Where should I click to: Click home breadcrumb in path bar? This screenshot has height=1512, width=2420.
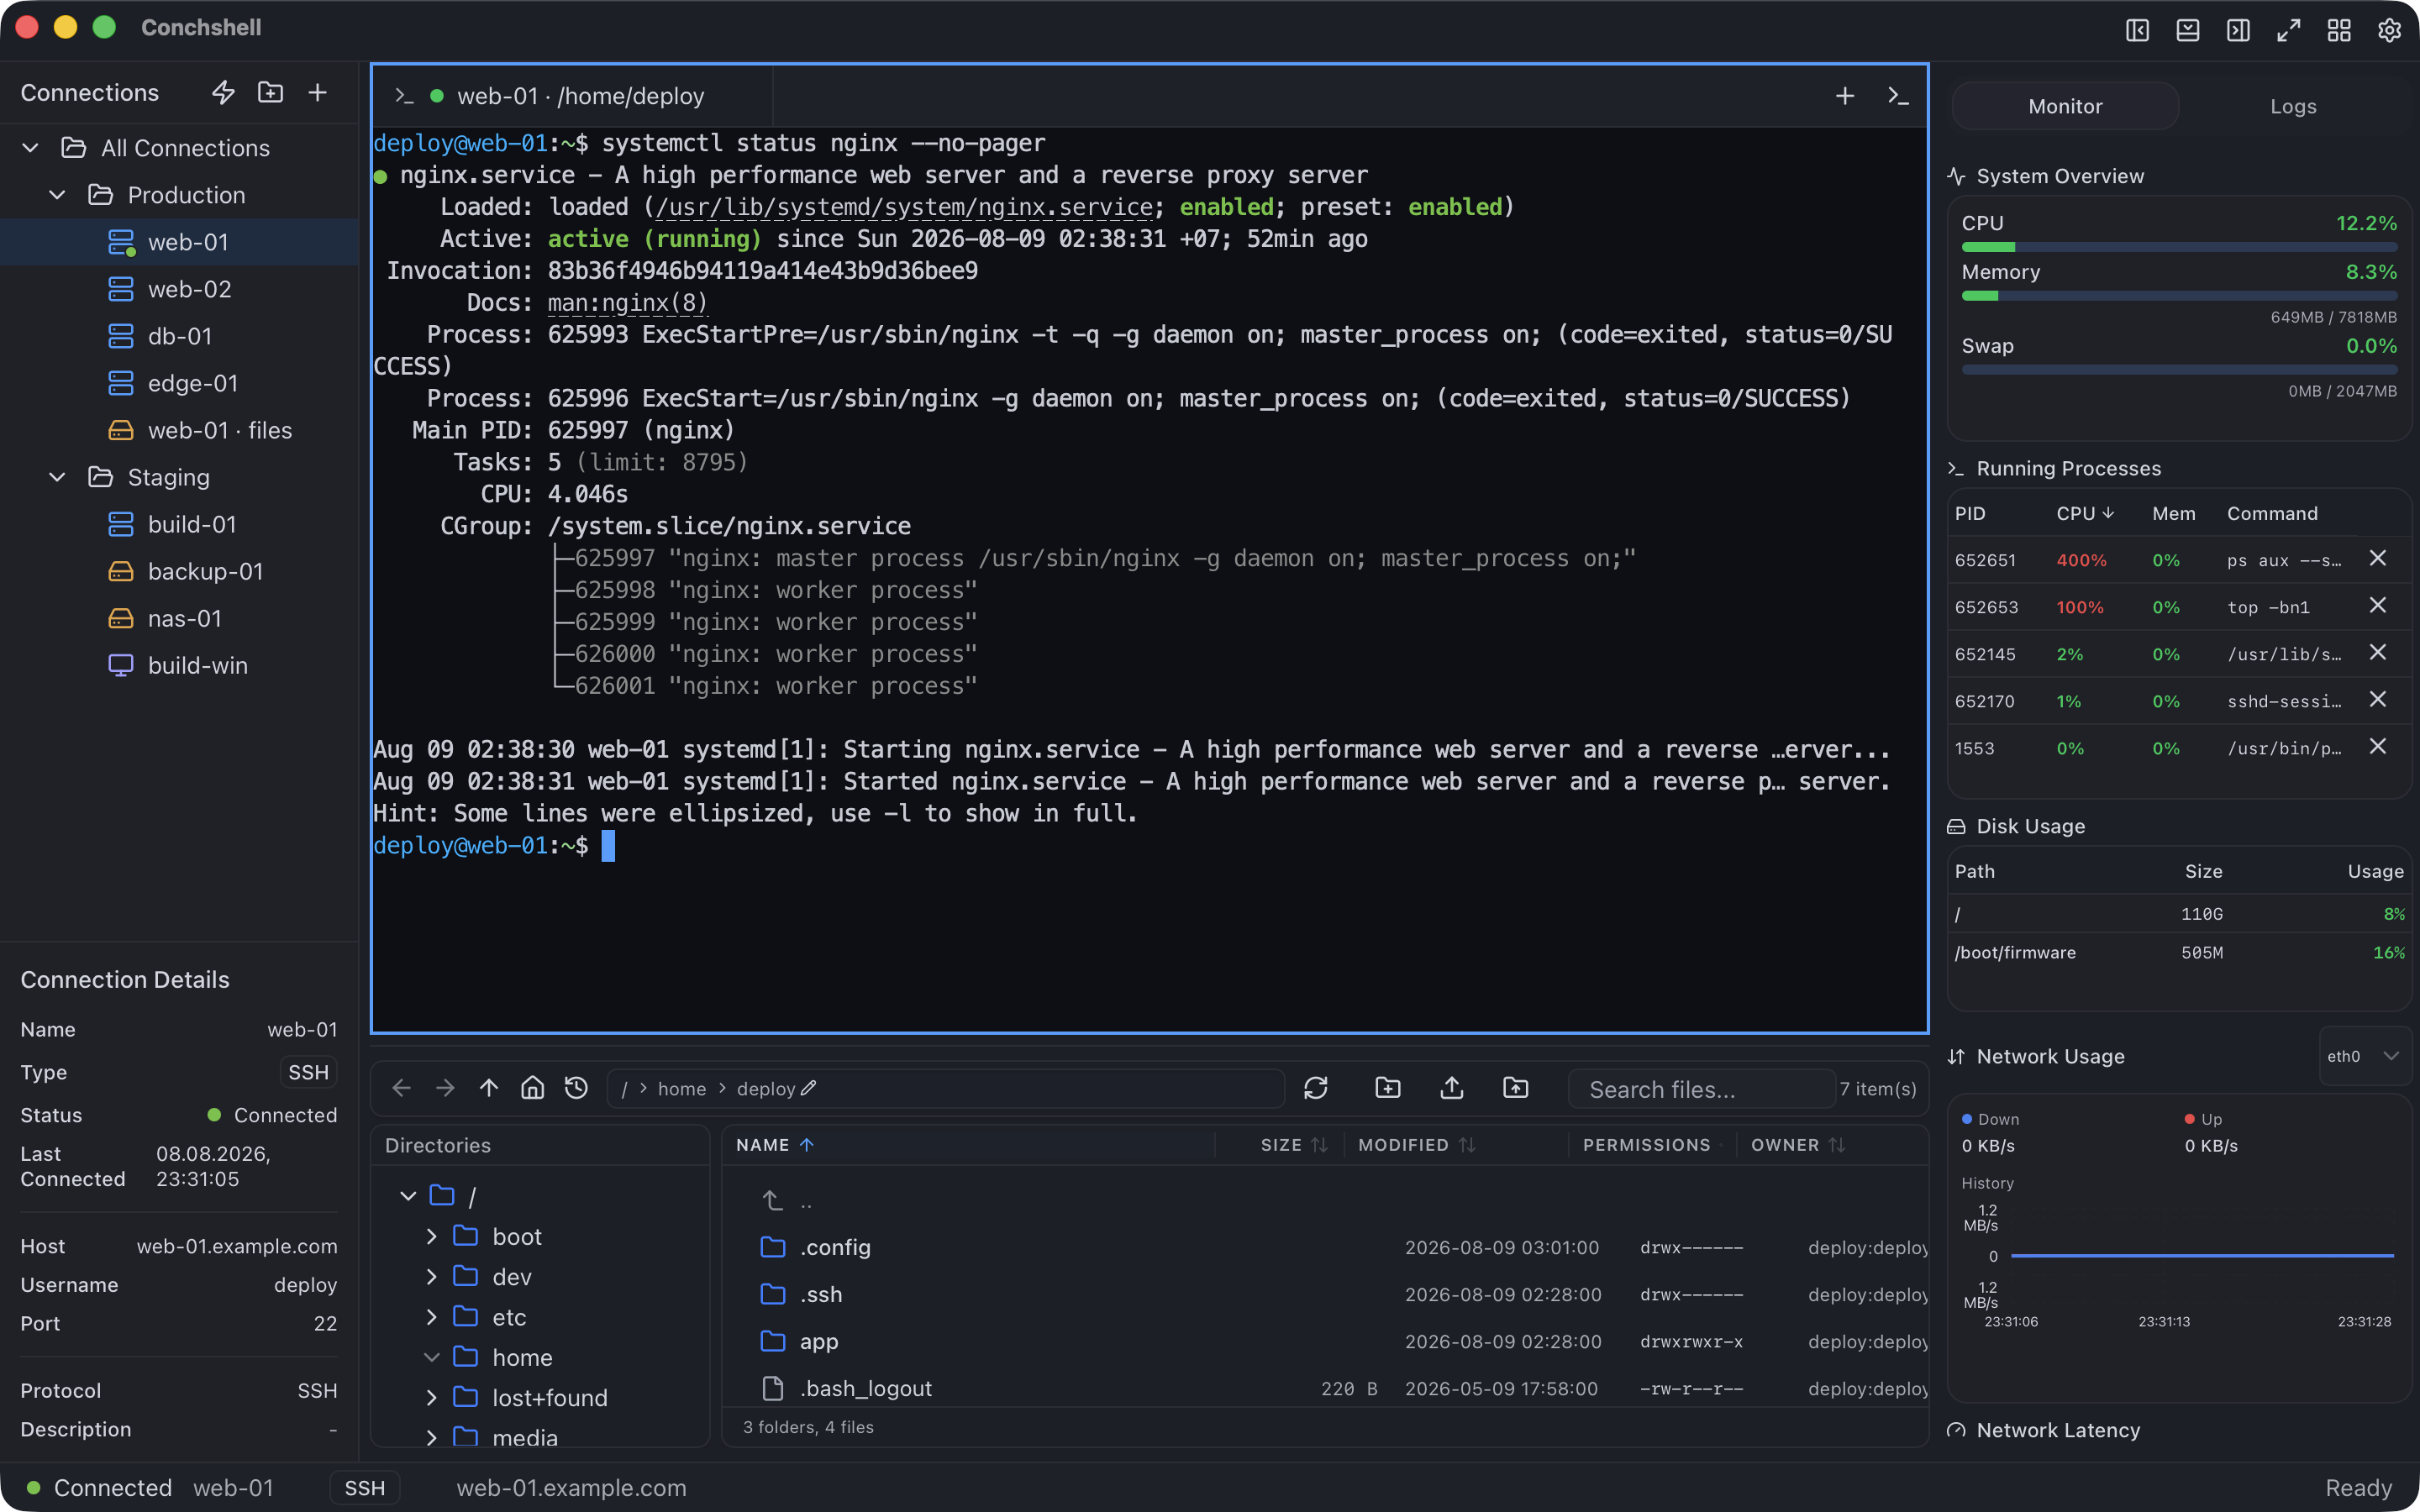point(682,1088)
